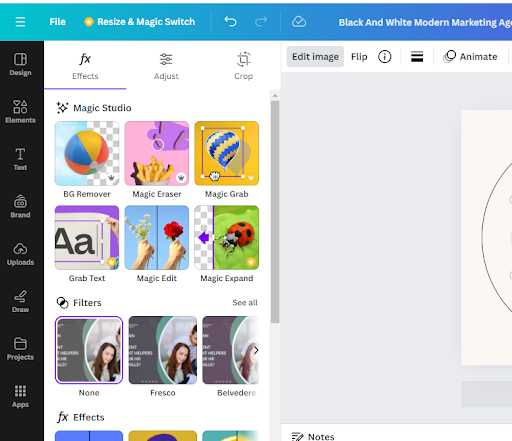Image resolution: width=512 pixels, height=441 pixels.
Task: Select the BG Remover thumbnail
Action: (87, 153)
